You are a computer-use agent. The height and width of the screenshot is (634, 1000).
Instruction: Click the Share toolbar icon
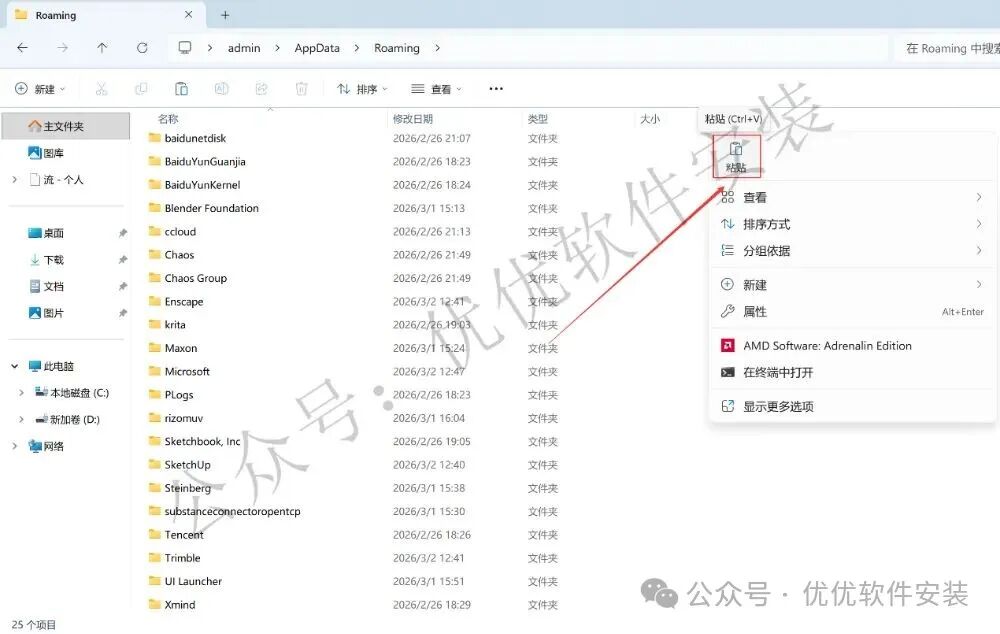[x=261, y=89]
